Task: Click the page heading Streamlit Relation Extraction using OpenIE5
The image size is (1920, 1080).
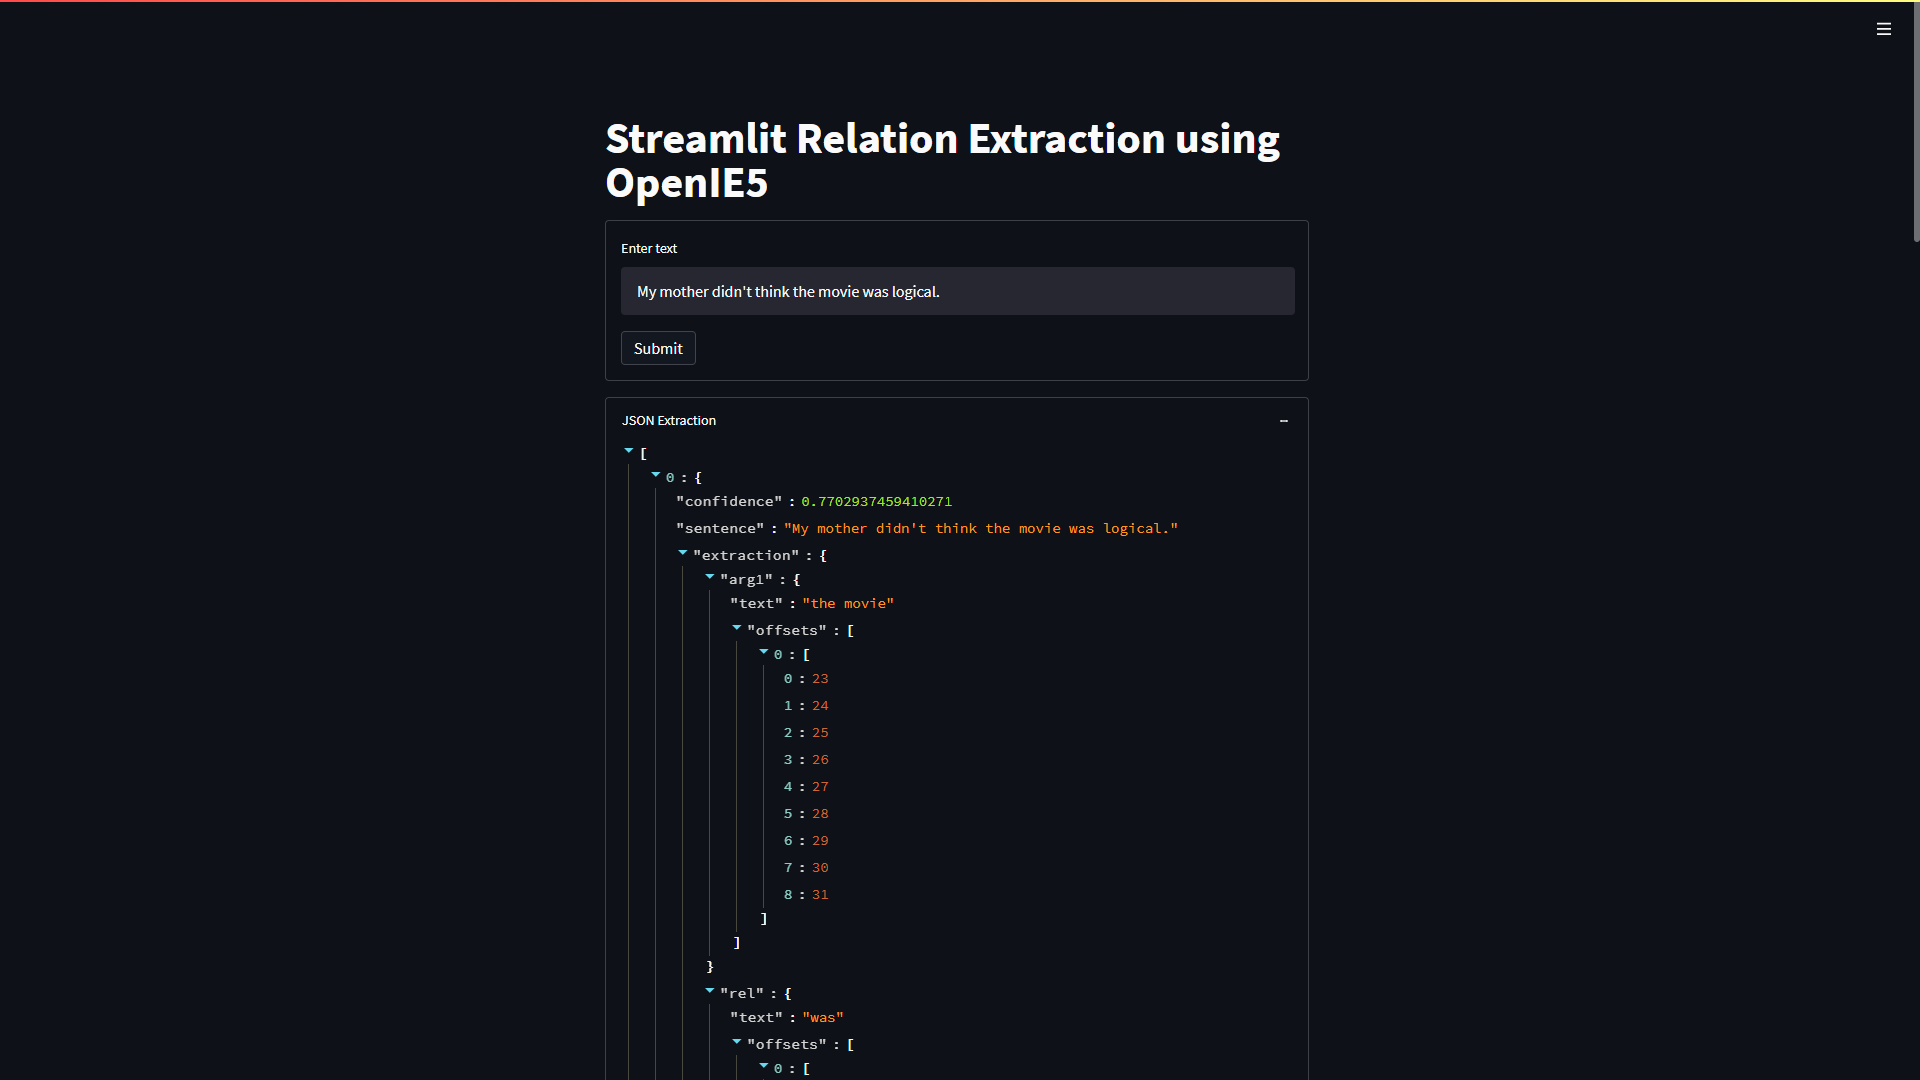Action: pos(941,160)
